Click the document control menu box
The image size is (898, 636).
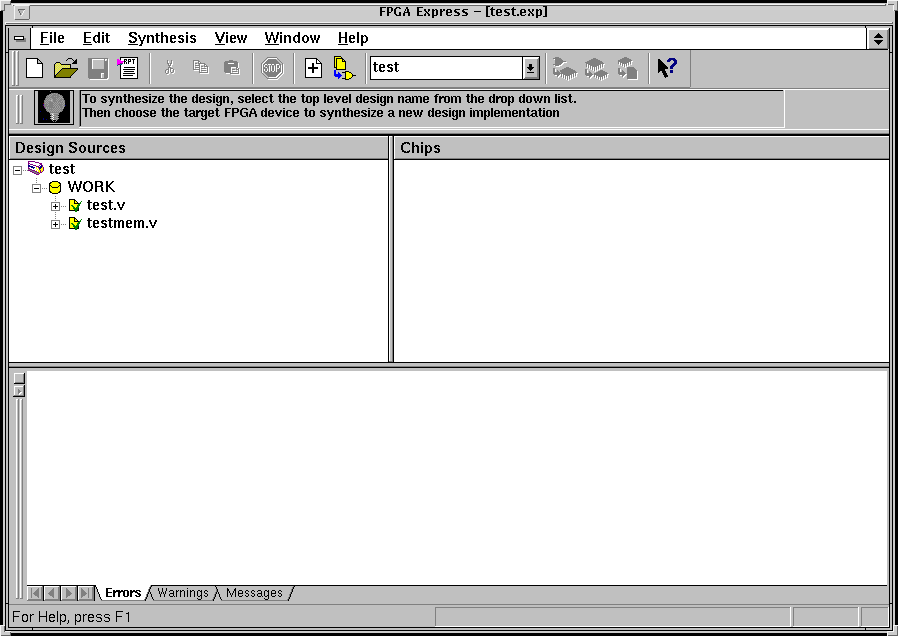pos(19,38)
